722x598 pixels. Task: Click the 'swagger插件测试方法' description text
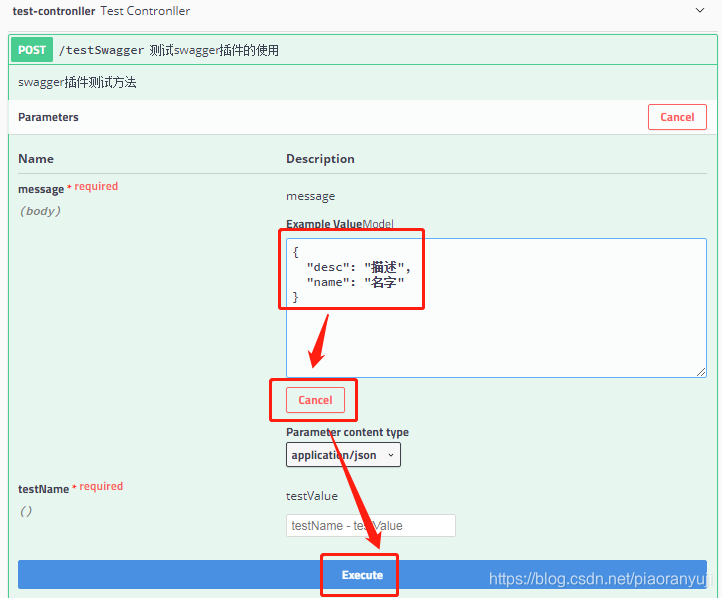77,82
